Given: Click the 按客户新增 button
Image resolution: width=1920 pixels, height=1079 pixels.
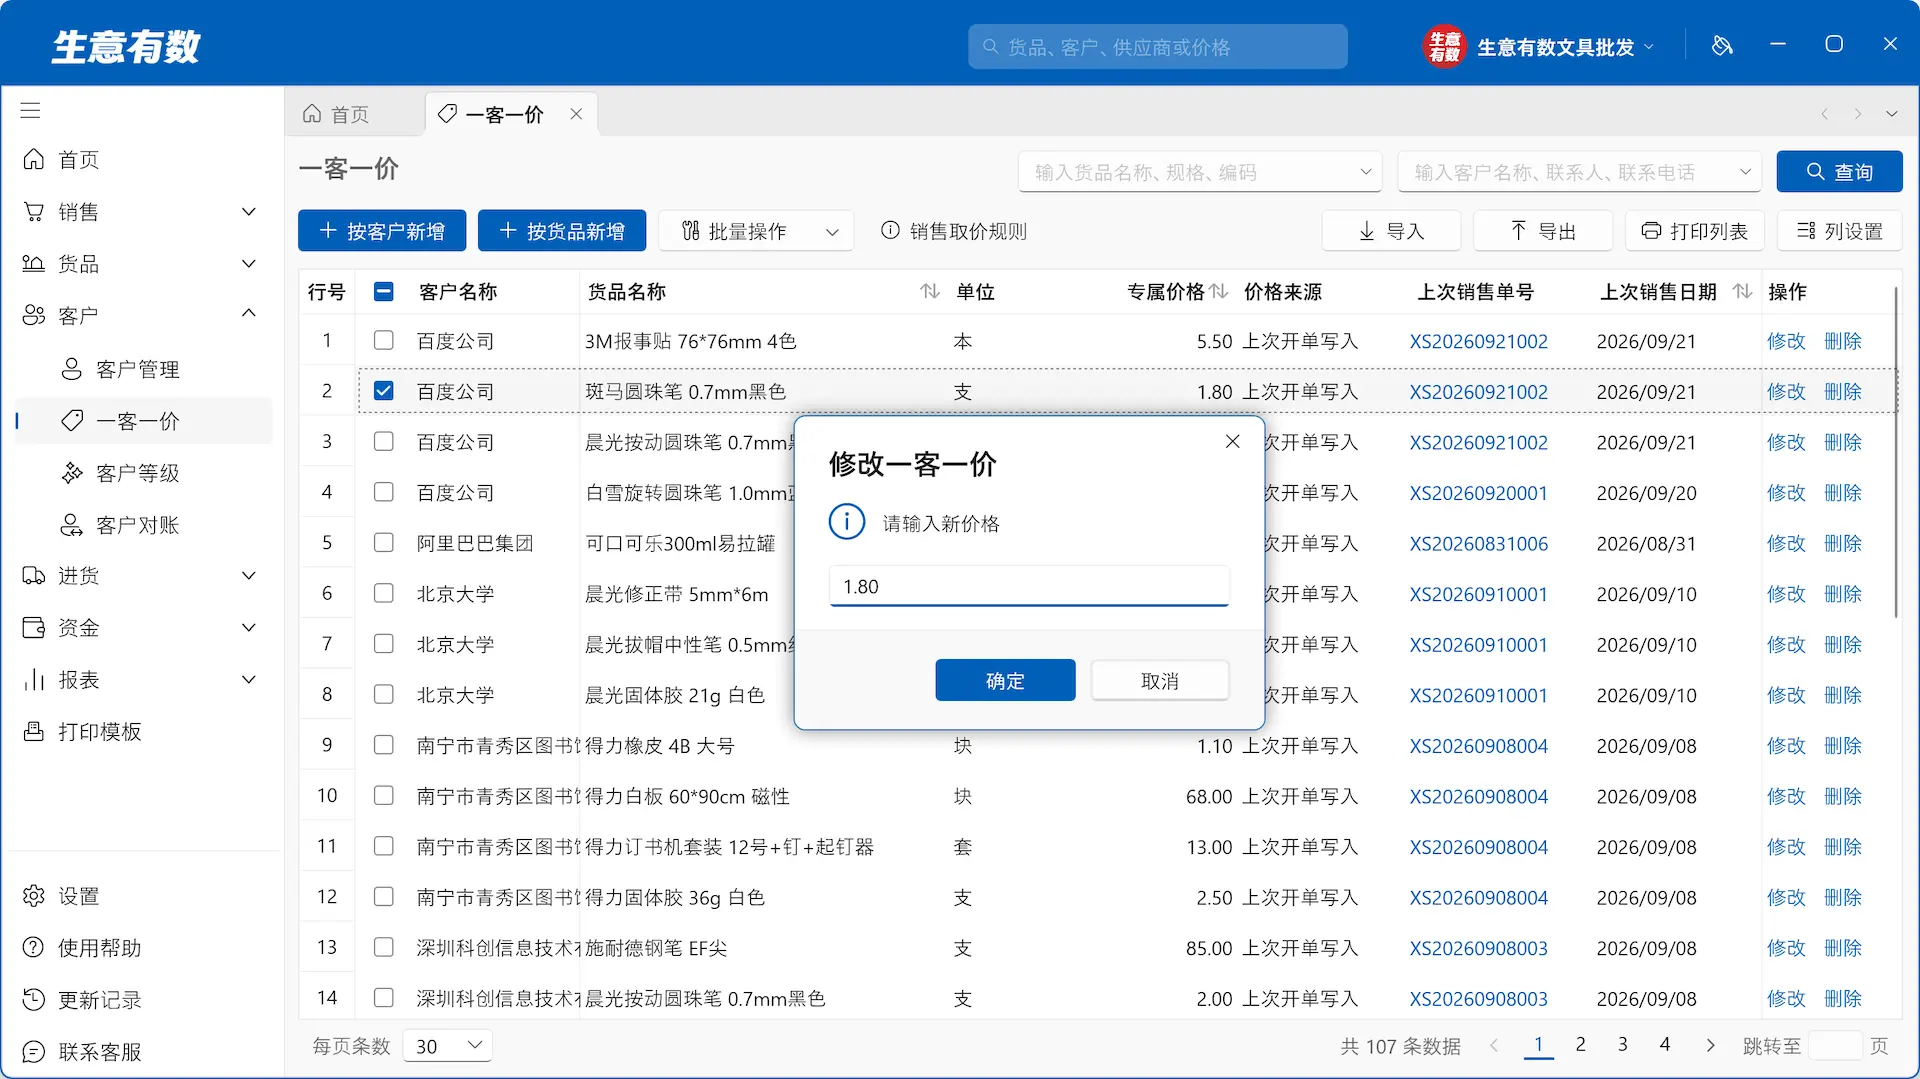Looking at the screenshot, I should click(382, 231).
